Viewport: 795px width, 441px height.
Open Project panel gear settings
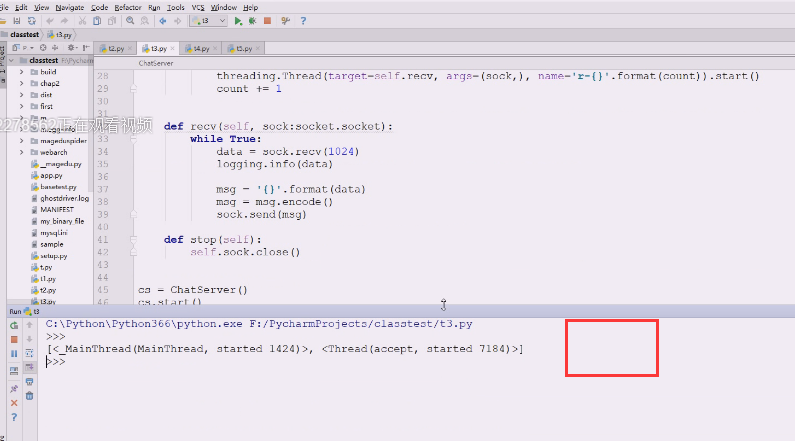(x=71, y=48)
